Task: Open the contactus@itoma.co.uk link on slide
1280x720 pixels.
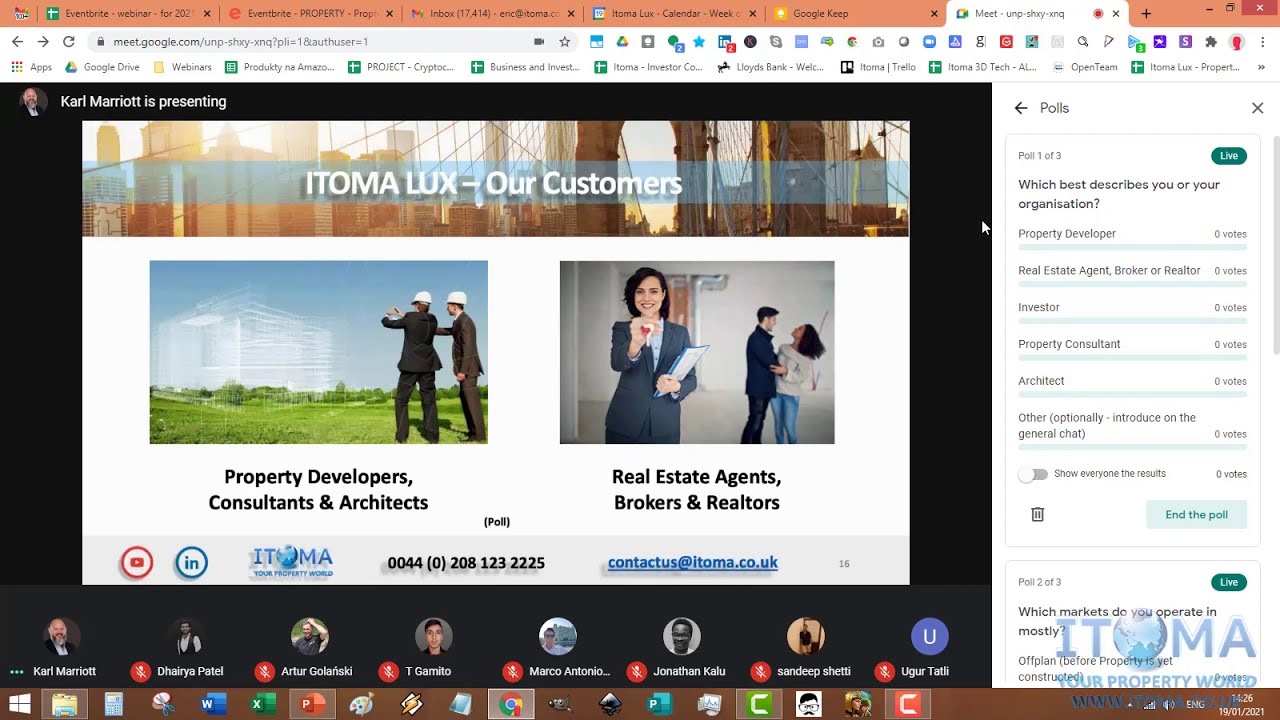Action: point(693,562)
